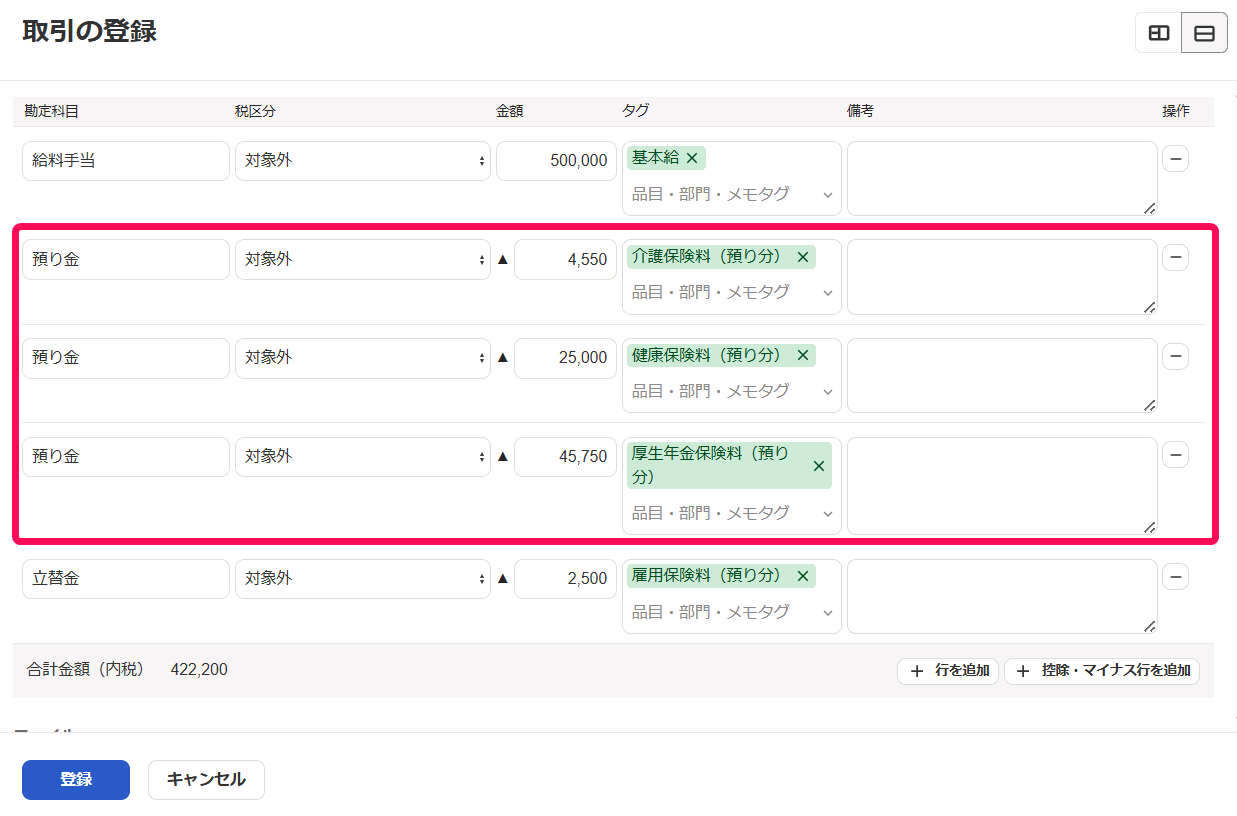Edit account field of 45,750 row
The image size is (1237, 816).
click(126, 457)
